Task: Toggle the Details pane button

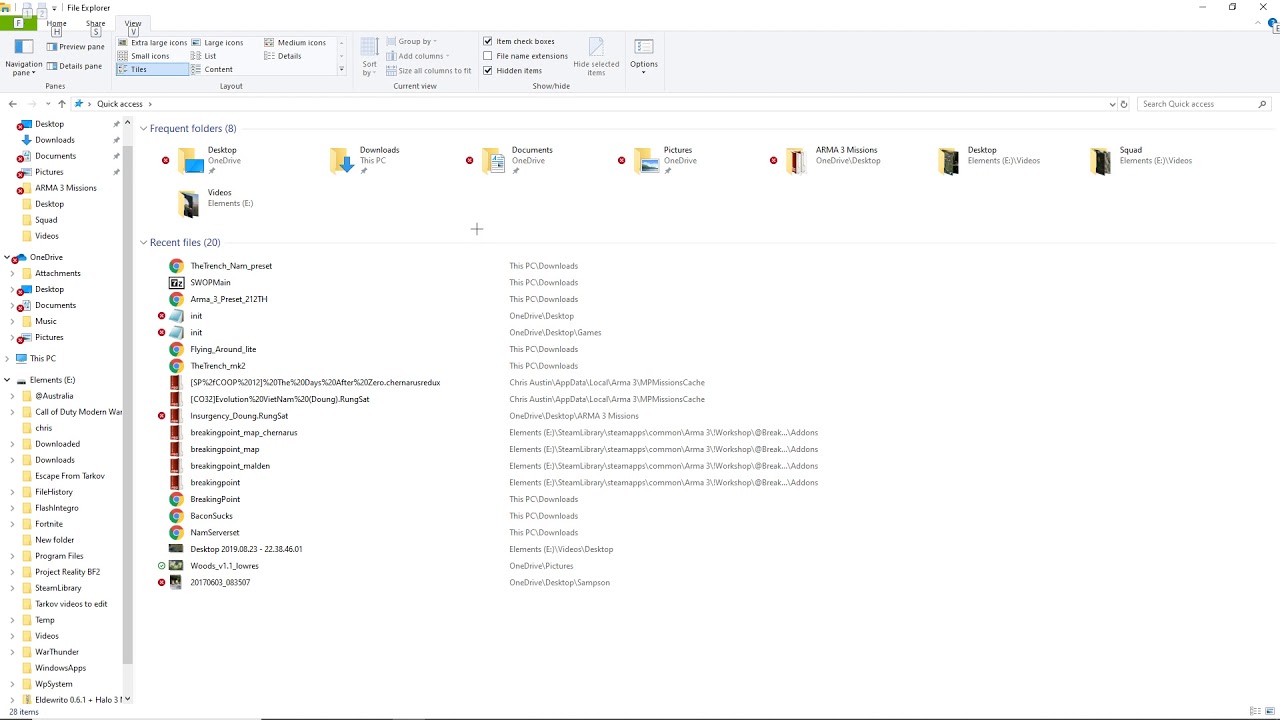Action: point(74,66)
